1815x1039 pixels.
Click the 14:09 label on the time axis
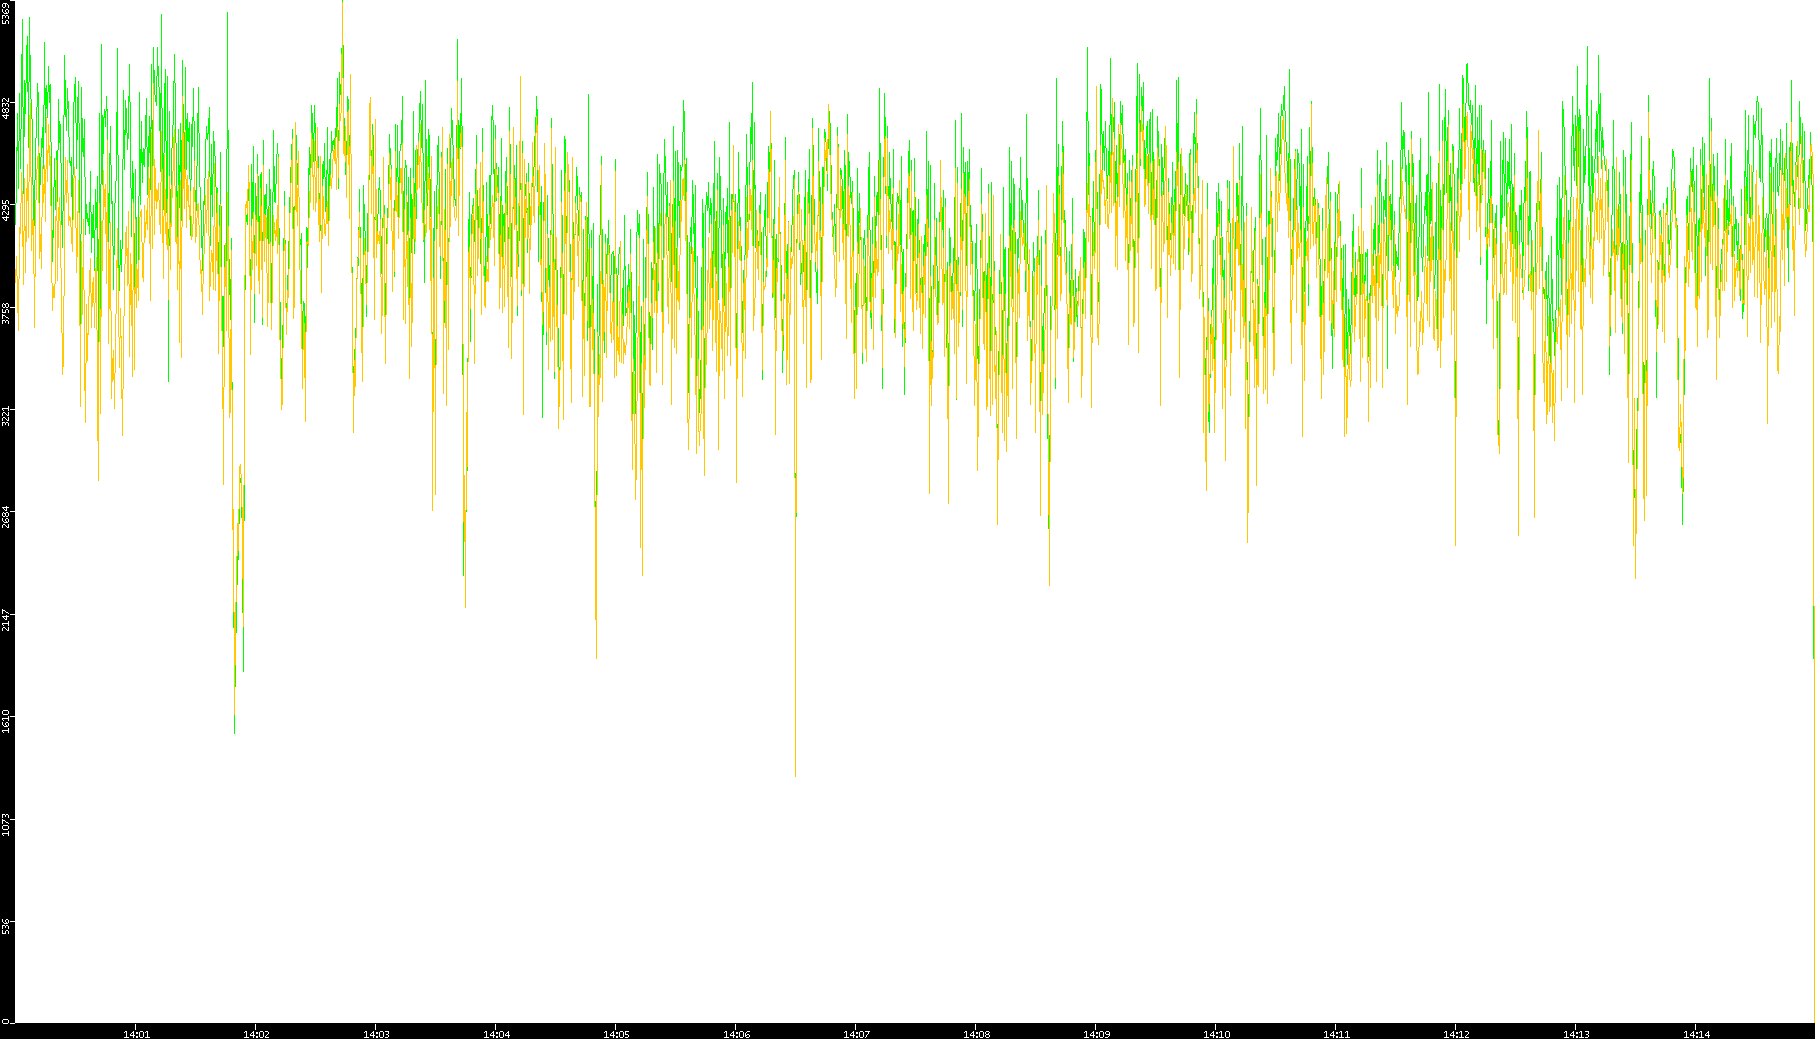1096,1034
